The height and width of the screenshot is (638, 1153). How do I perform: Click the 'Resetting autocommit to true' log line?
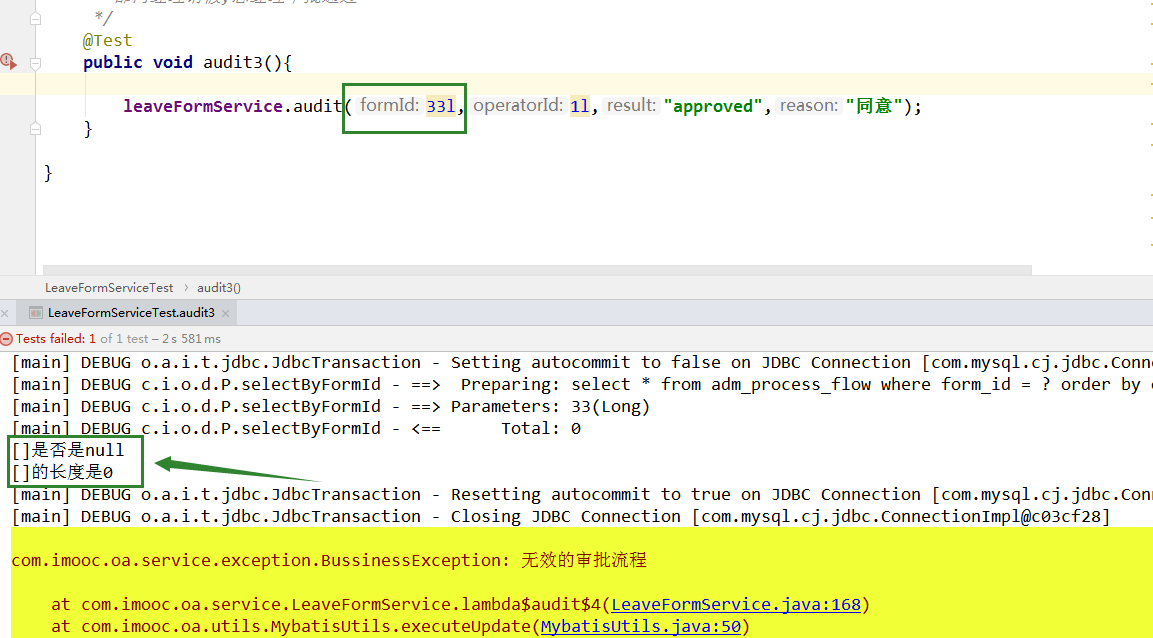tap(582, 495)
